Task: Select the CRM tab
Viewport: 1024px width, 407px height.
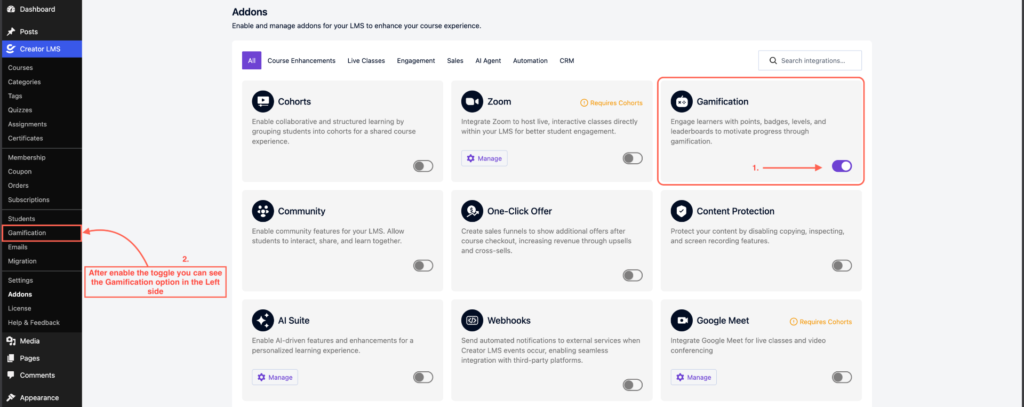Action: pos(567,61)
